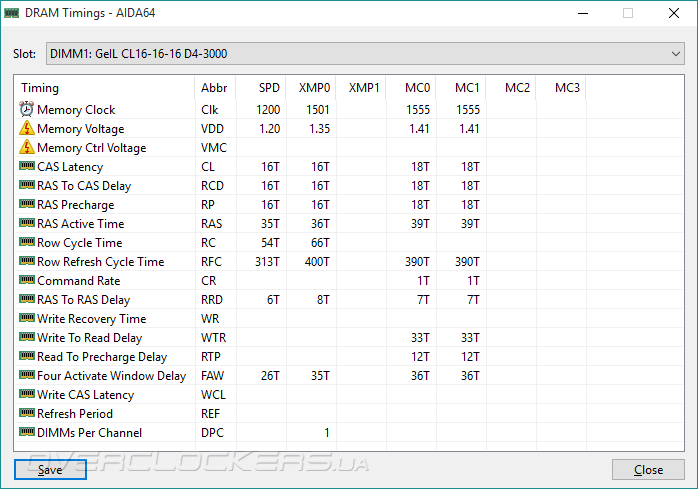The image size is (698, 489).
Task: Click the Write CAS Latency chip icon
Action: [x=27, y=394]
